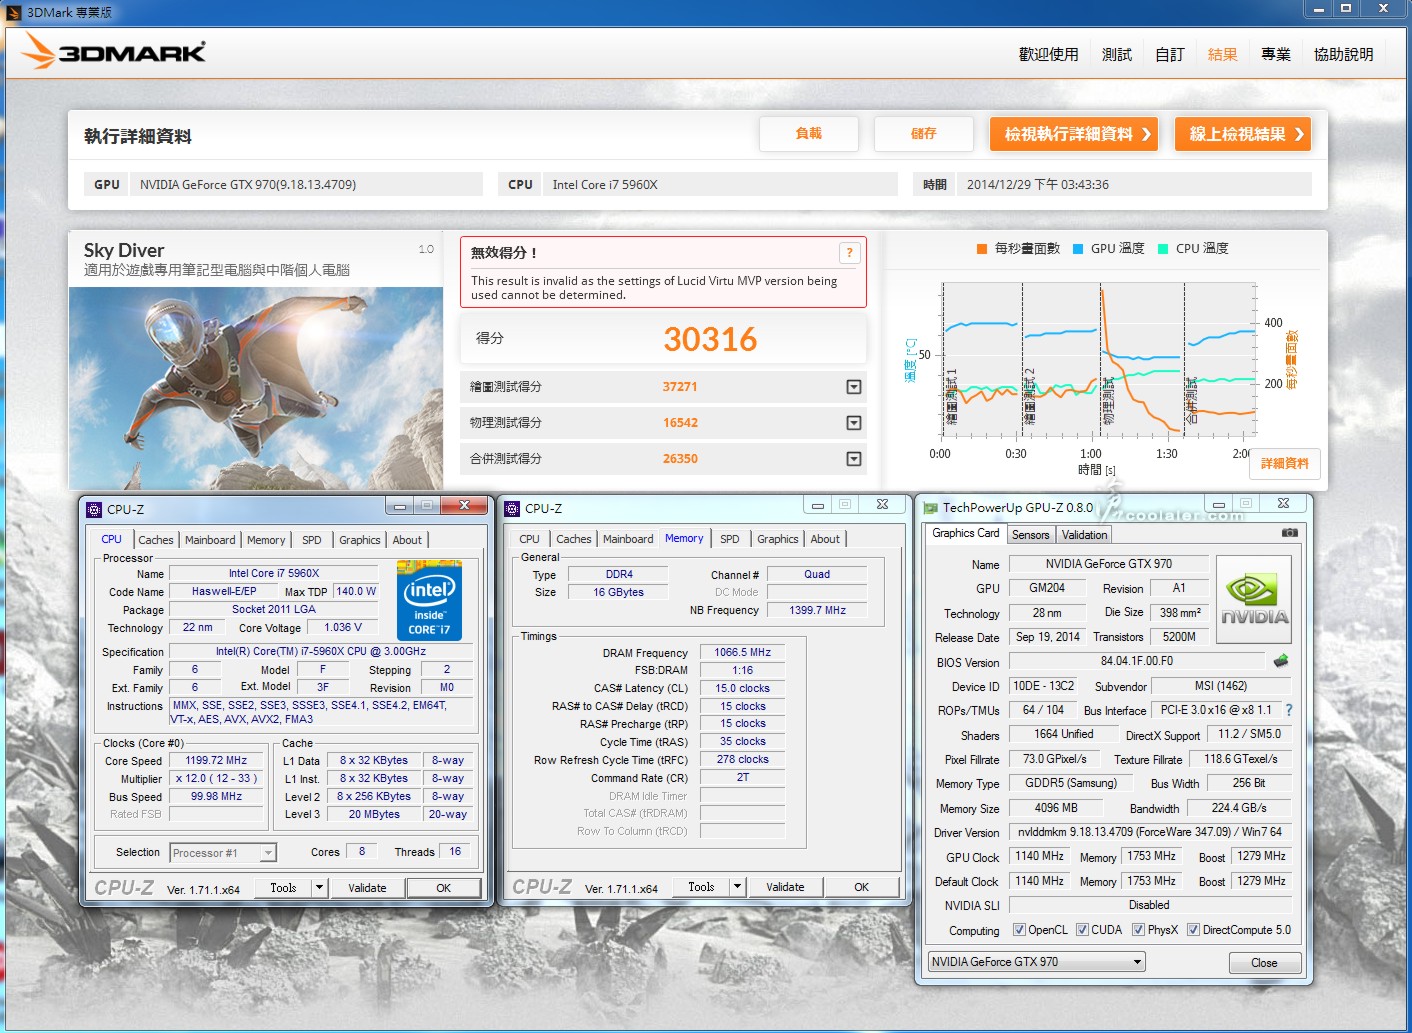The image size is (1412, 1033).
Task: Open About tab in left CPU-Z
Action: pos(407,540)
